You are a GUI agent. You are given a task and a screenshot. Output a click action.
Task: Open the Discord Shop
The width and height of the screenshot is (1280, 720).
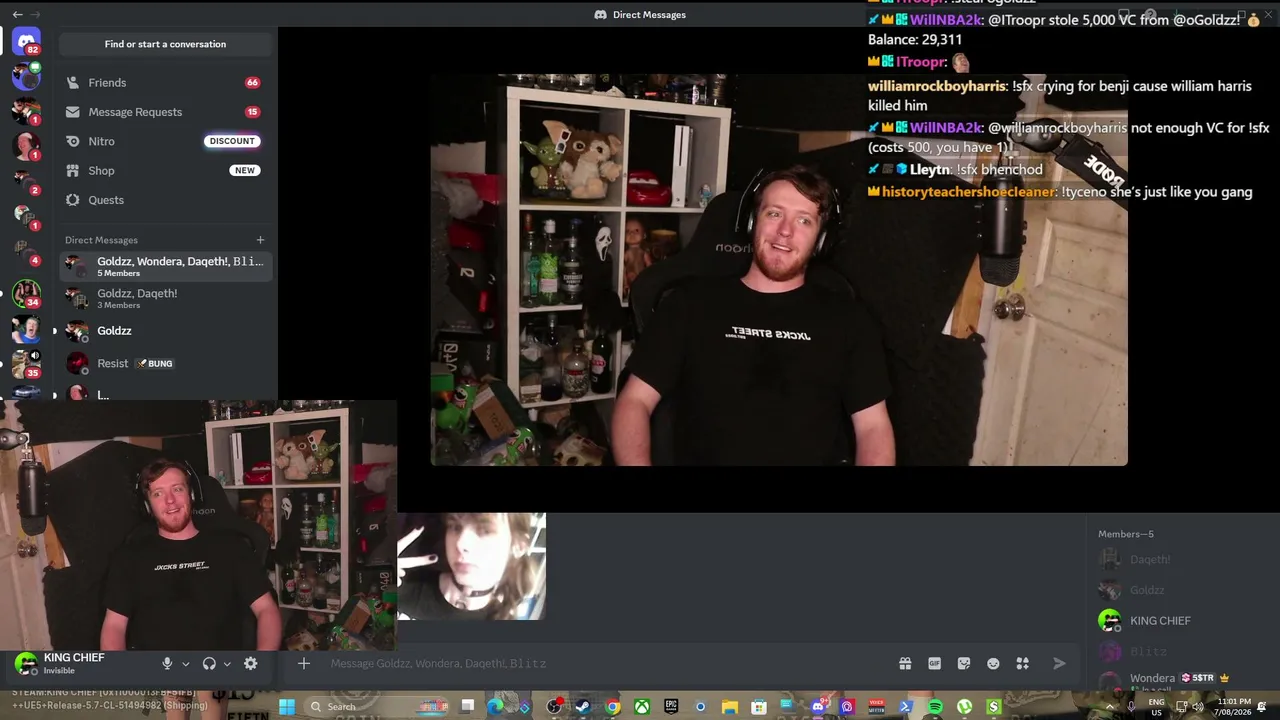coord(165,171)
